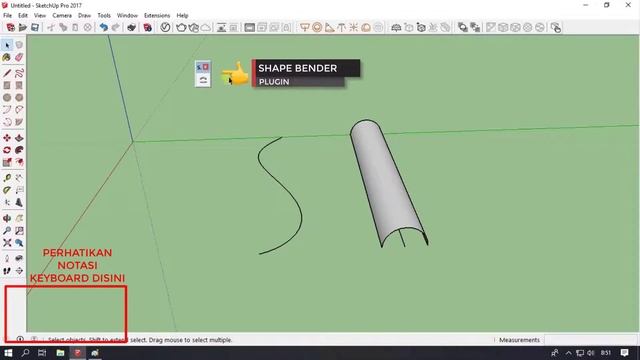The image size is (640, 360).
Task: Click the Open folder toolbar icon
Action: pyautogui.click(x=23, y=27)
